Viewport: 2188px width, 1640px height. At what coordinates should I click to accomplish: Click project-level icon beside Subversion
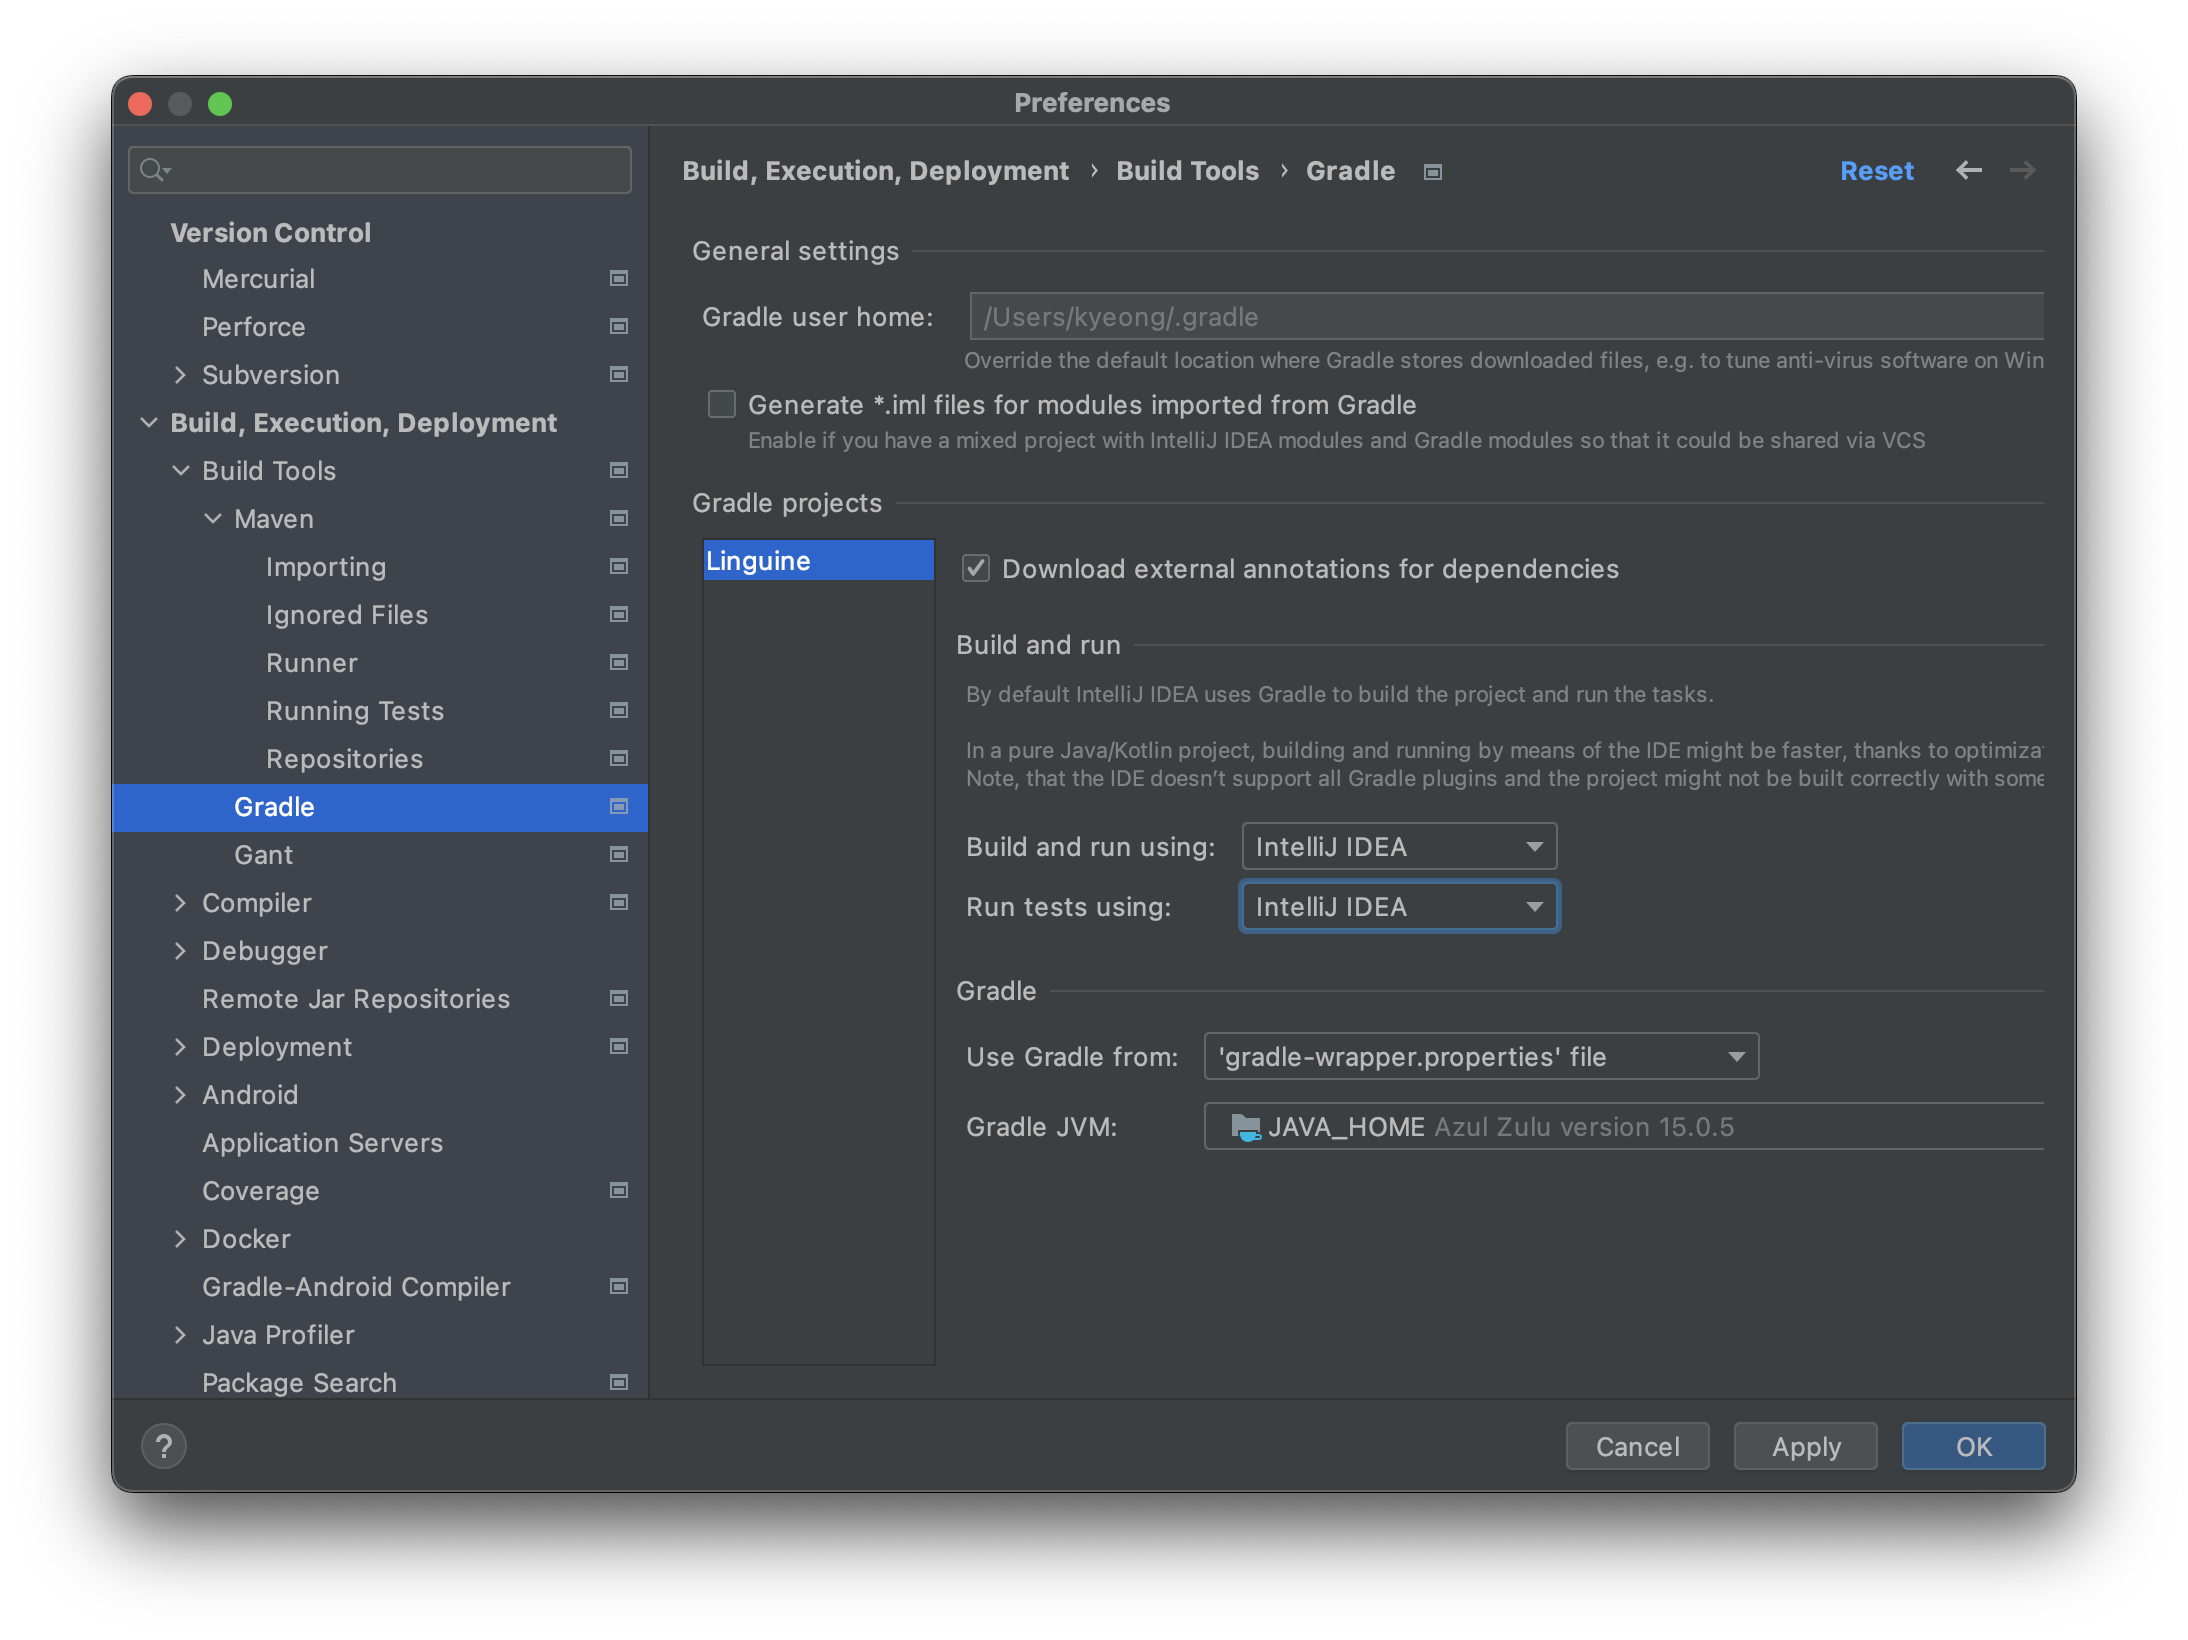tap(619, 375)
